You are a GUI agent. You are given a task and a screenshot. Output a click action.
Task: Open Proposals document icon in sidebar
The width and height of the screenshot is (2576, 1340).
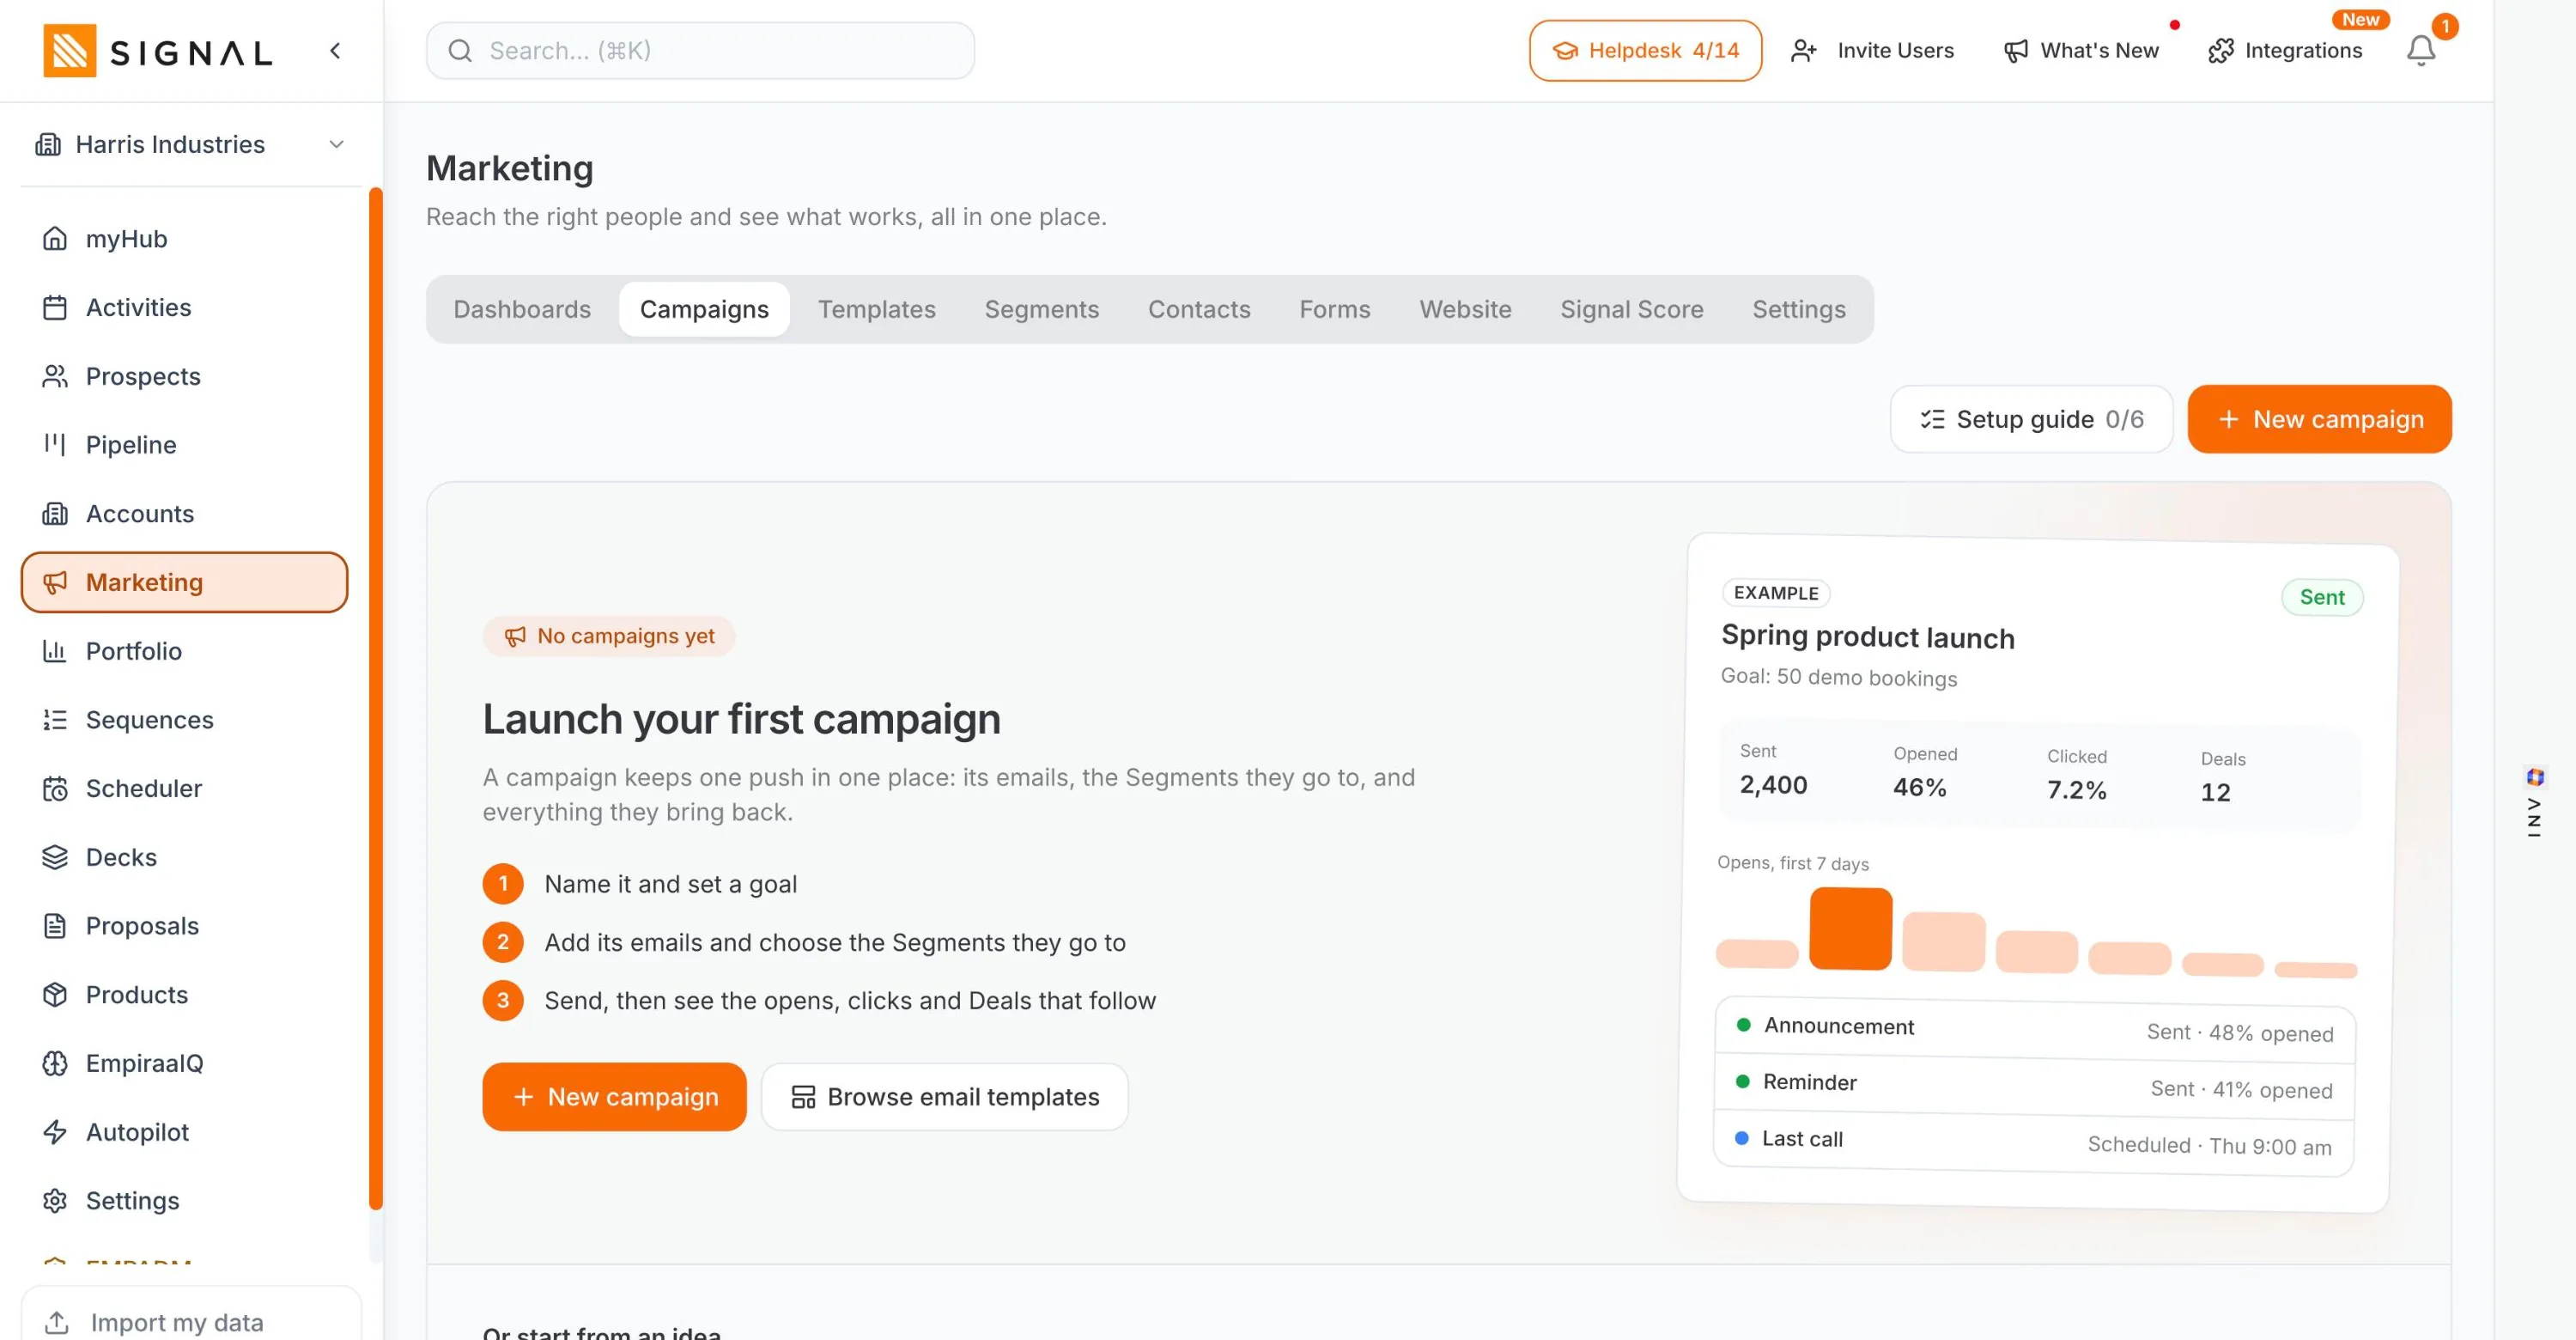pyautogui.click(x=55, y=926)
